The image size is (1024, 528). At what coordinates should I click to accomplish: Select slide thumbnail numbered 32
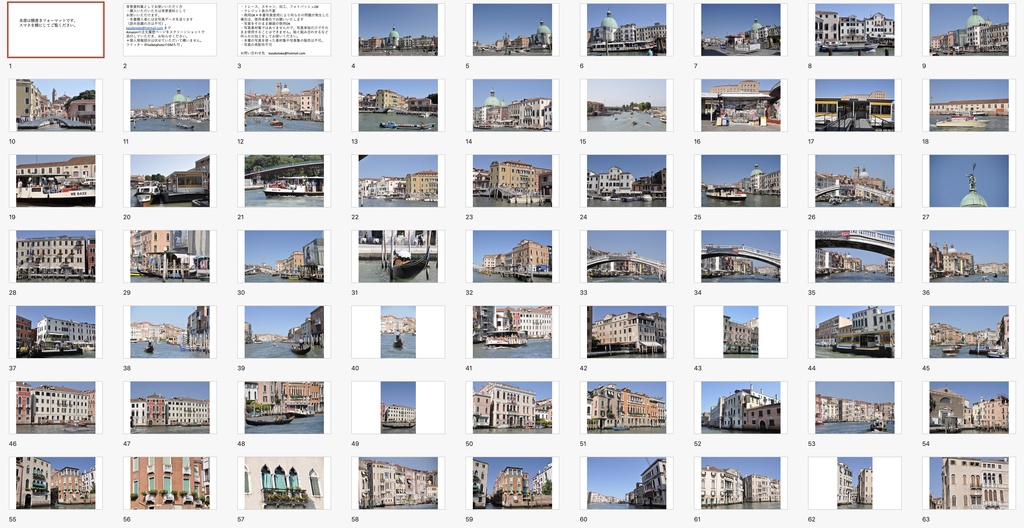coord(513,256)
